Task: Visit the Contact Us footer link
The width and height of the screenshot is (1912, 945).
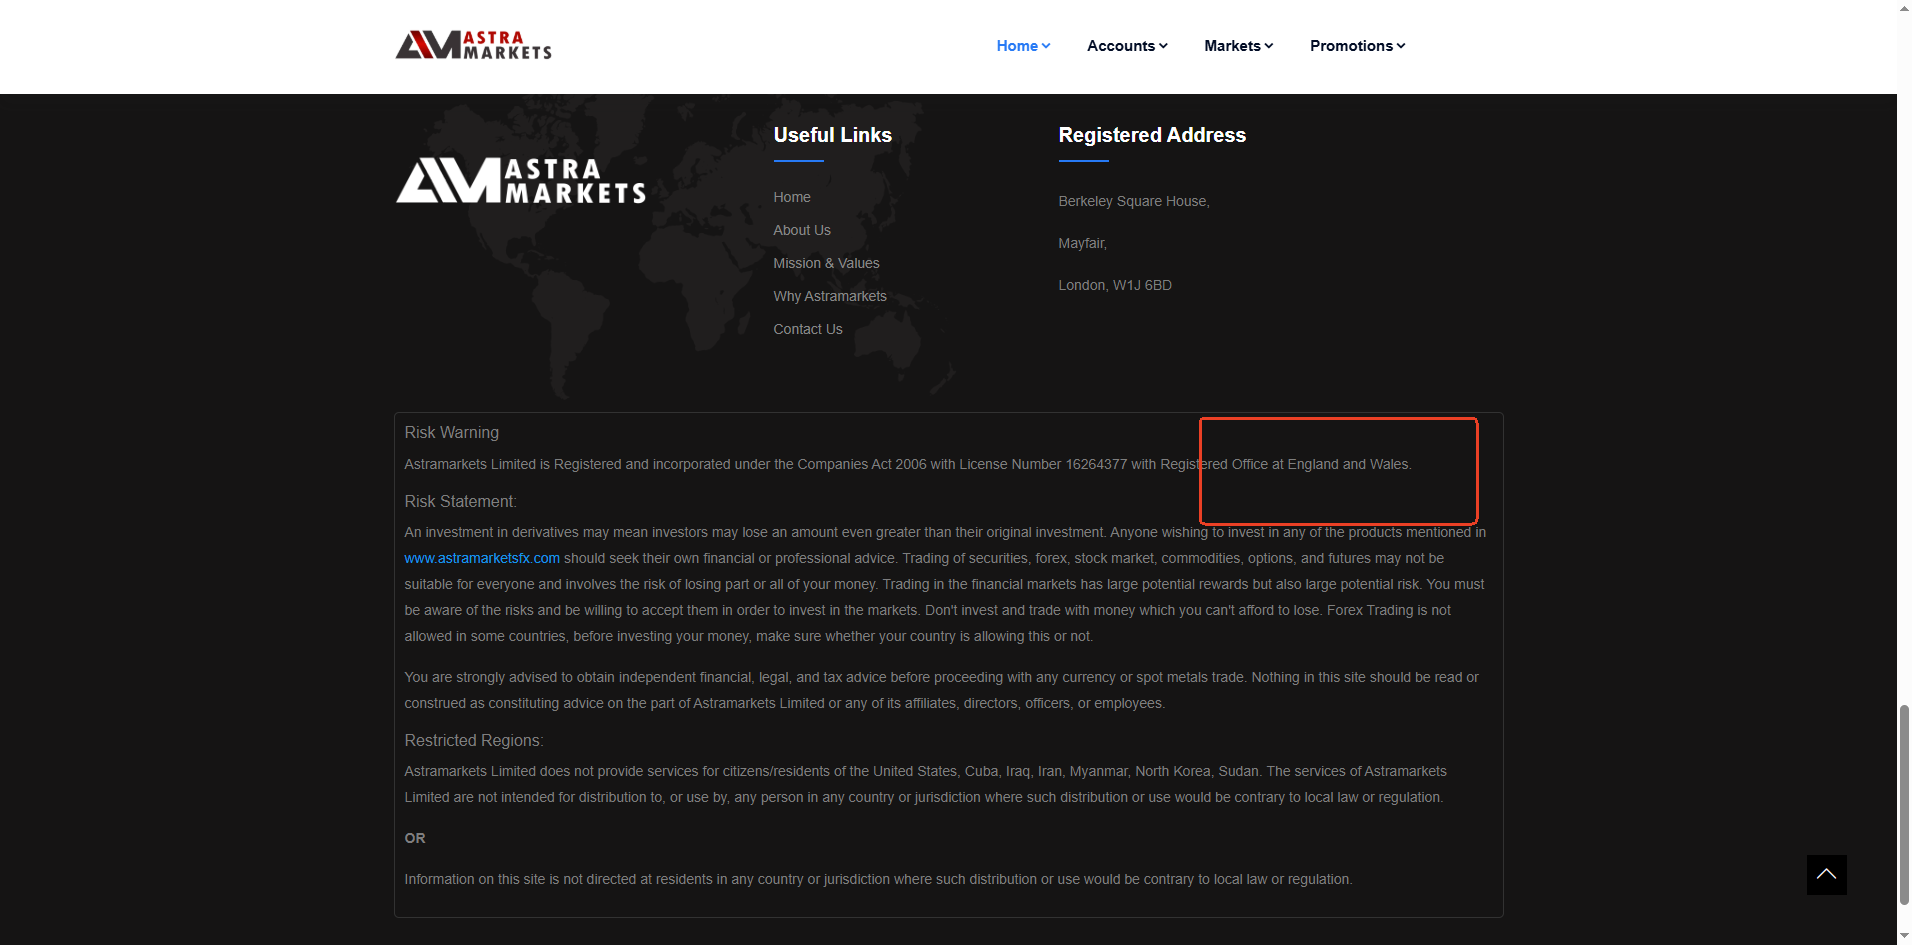Action: [808, 329]
